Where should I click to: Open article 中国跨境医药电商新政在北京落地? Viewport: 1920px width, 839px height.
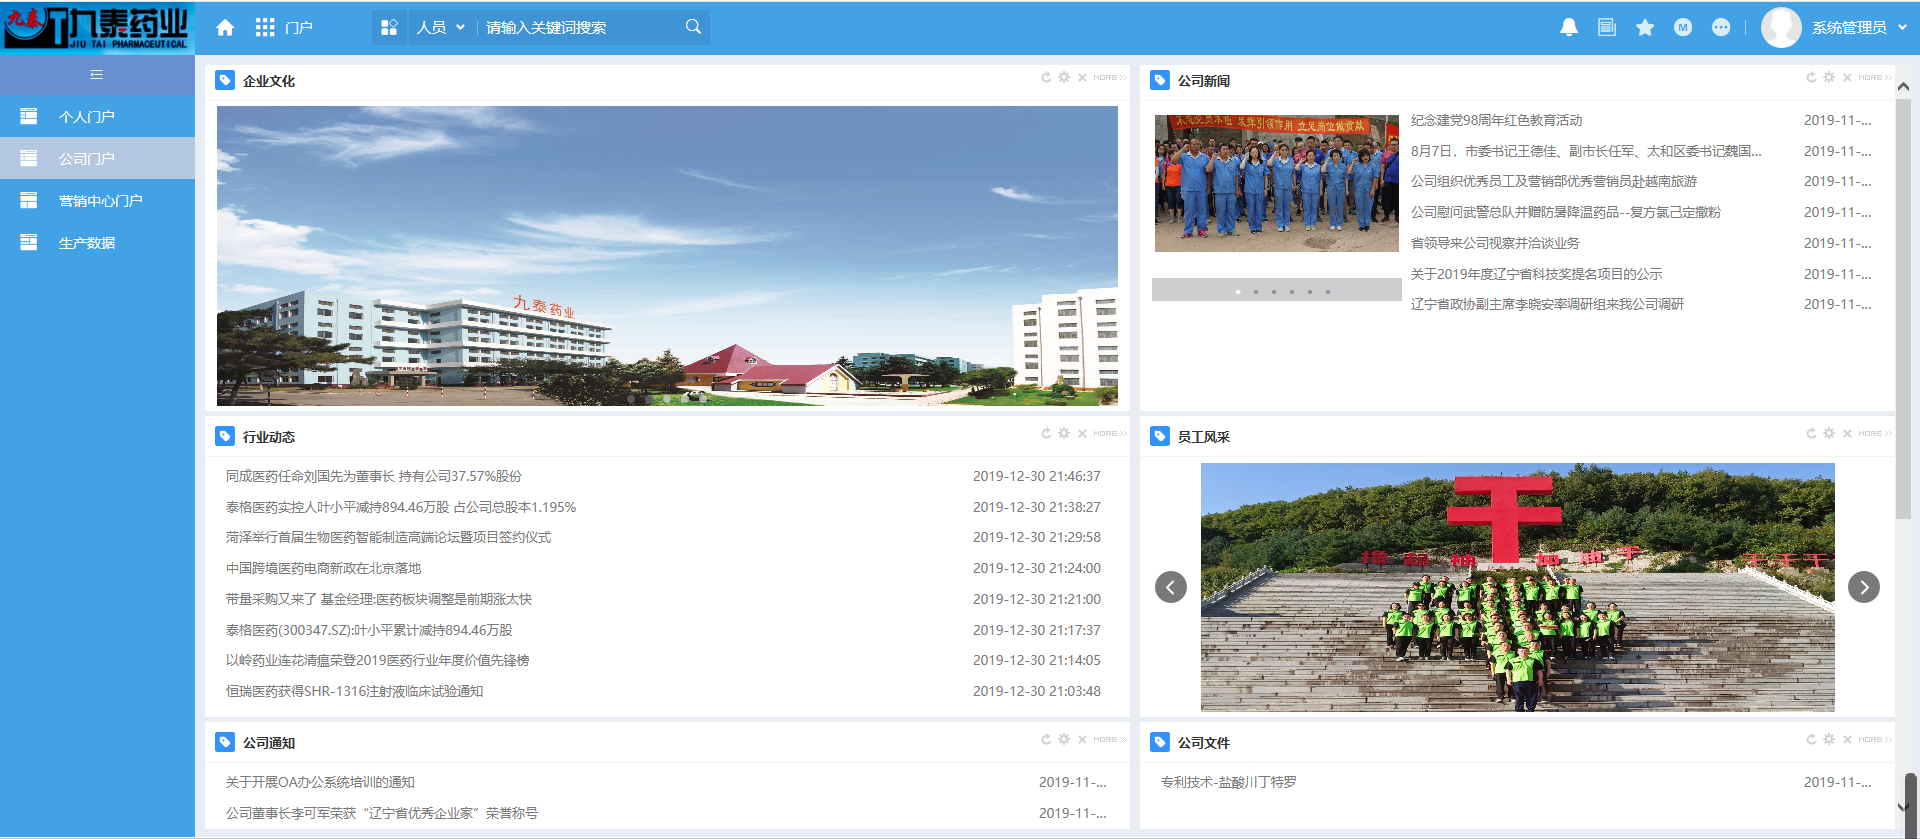[x=323, y=568]
